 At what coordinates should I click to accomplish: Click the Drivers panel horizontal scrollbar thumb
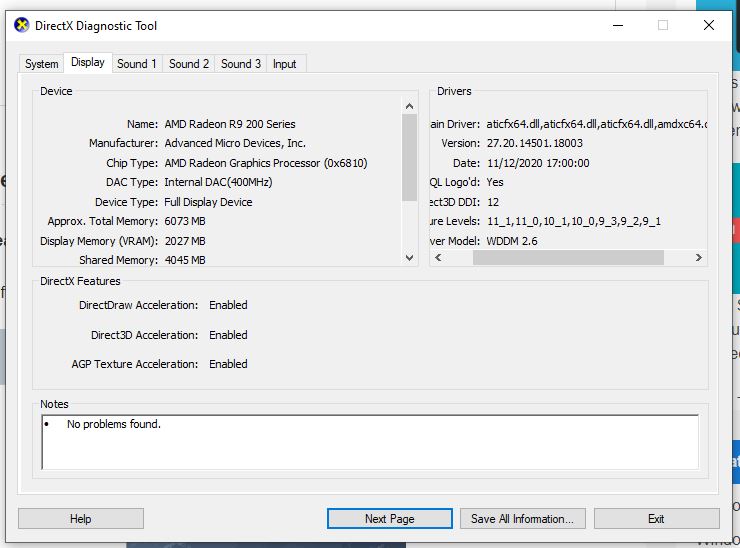click(568, 258)
